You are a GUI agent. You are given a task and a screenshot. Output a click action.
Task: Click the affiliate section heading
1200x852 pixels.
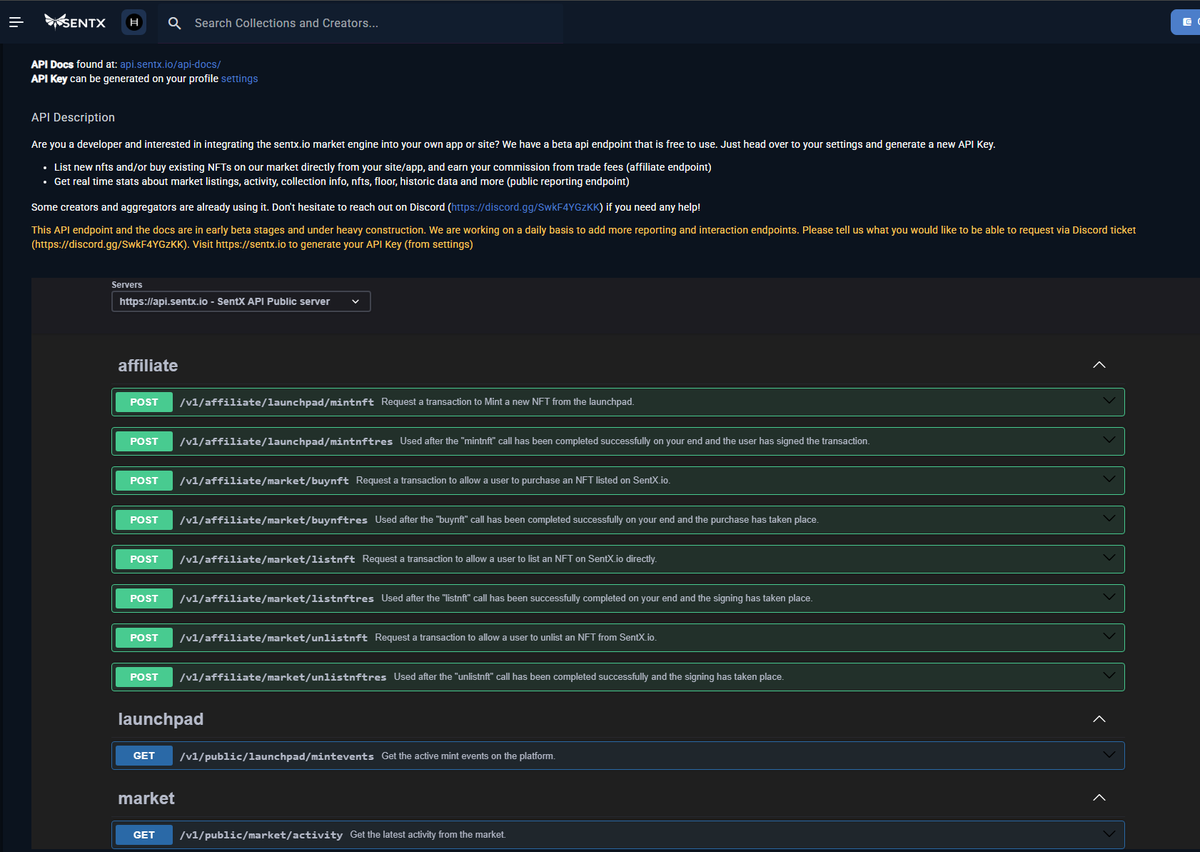[148, 366]
